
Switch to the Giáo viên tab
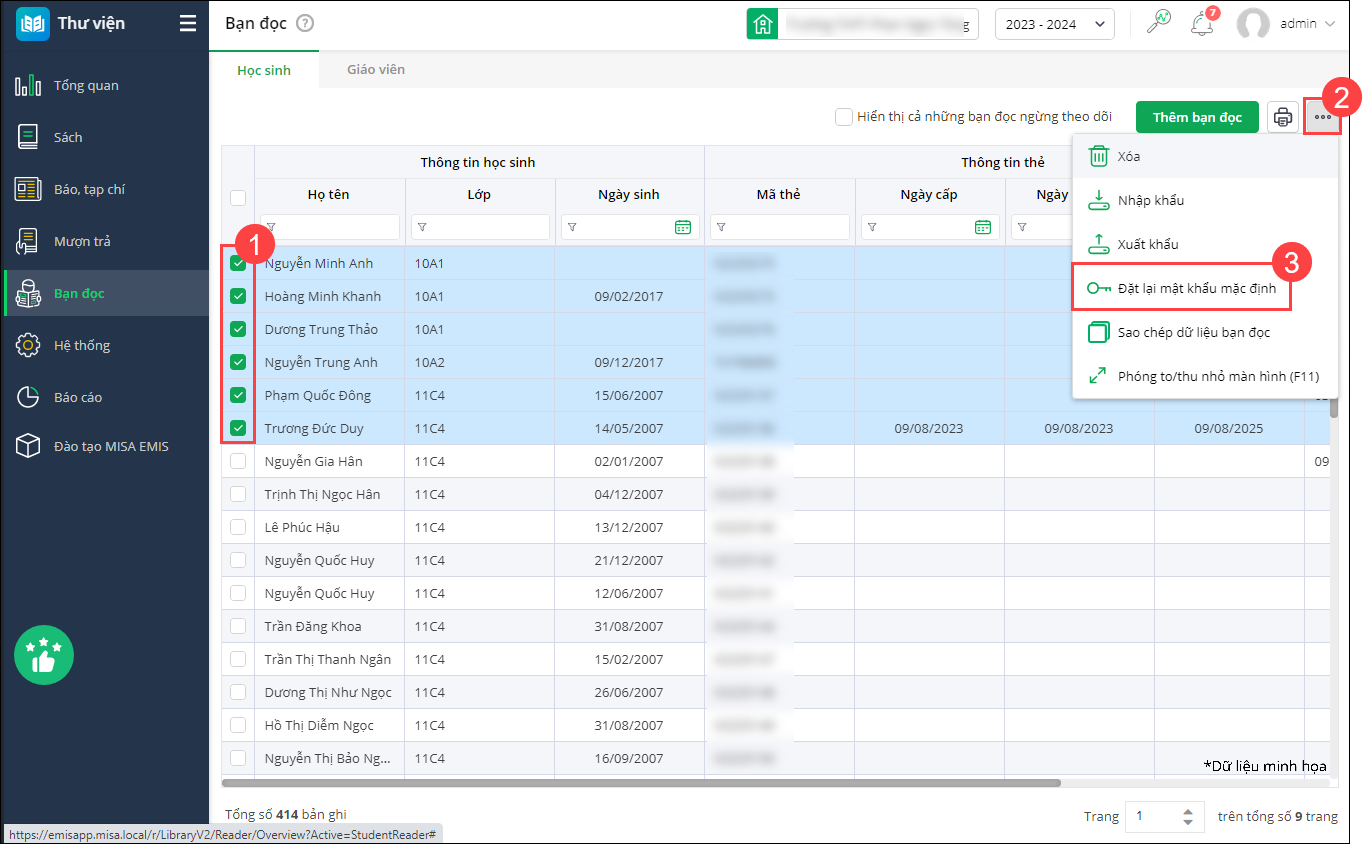coord(376,70)
